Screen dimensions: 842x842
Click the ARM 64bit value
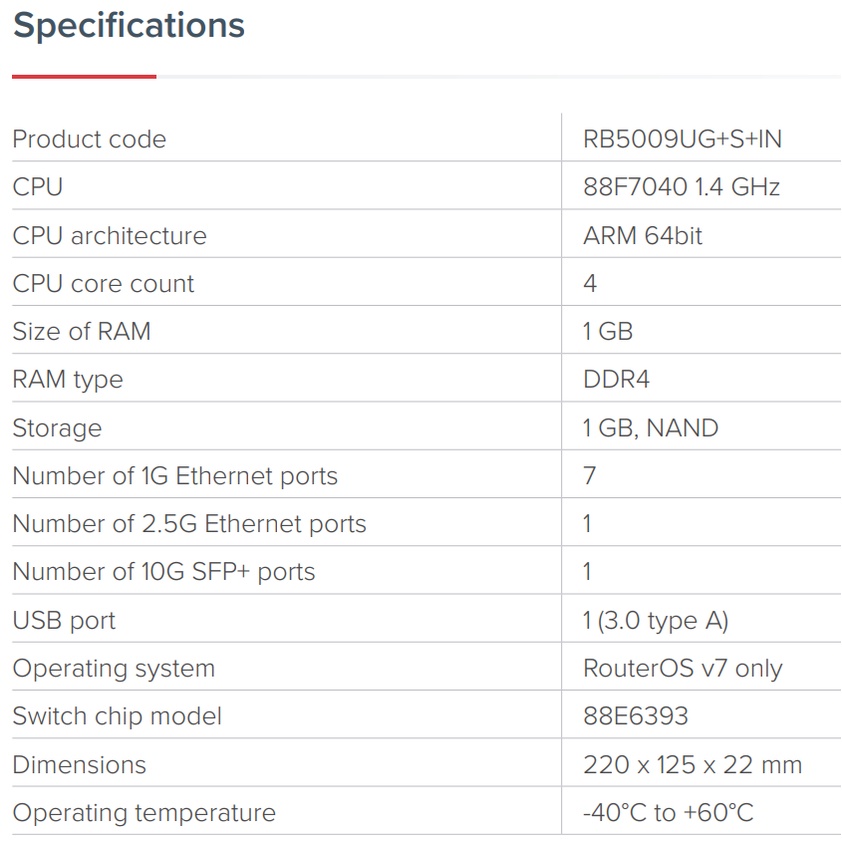[642, 236]
